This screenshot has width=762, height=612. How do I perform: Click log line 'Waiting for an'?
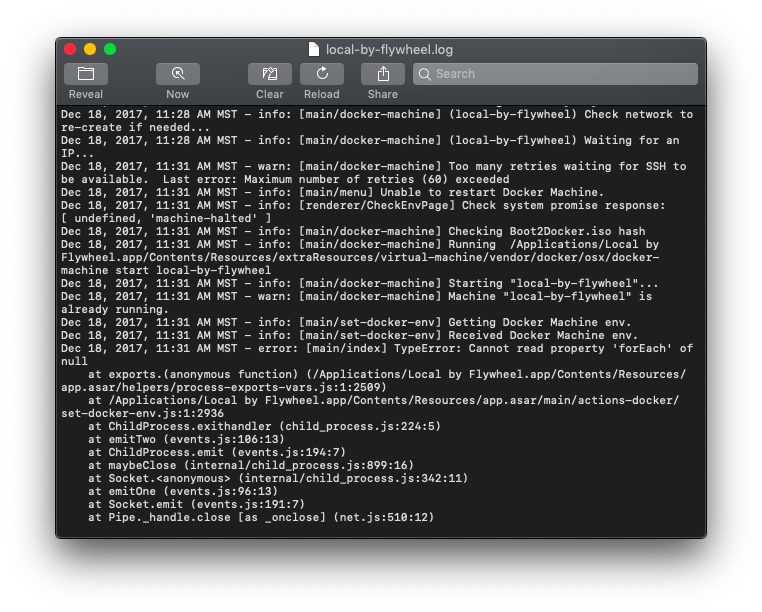pos(370,140)
